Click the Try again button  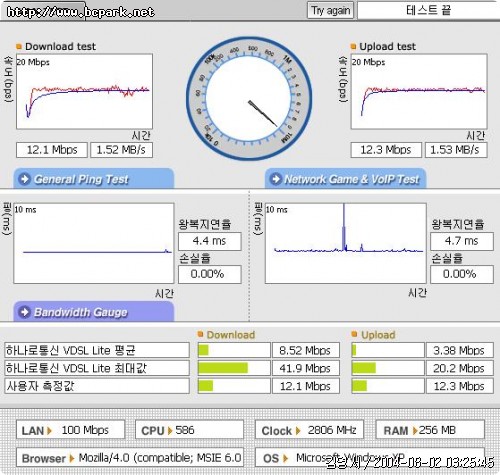330,11
